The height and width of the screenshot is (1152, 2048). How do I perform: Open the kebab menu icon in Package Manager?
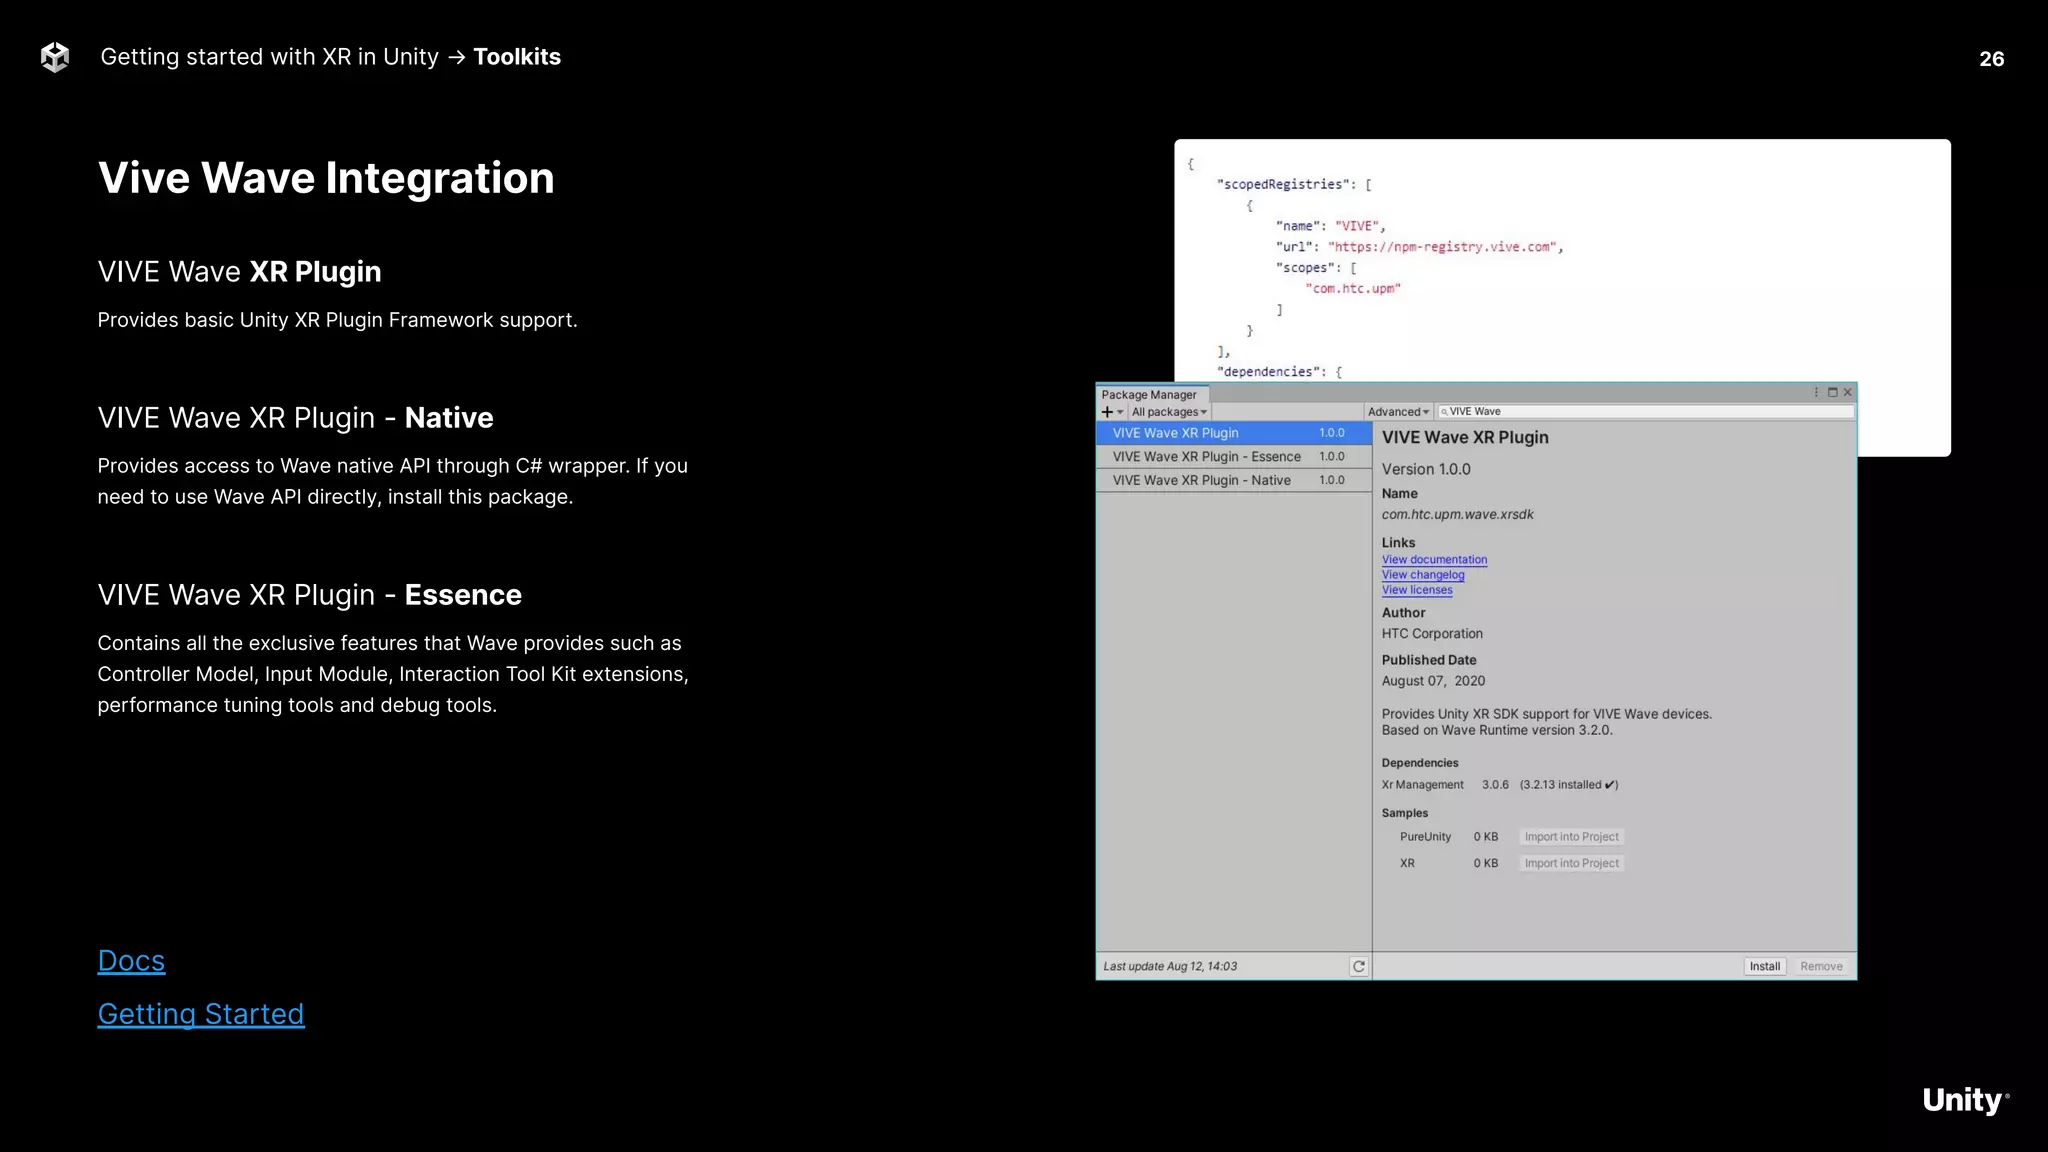point(1816,392)
